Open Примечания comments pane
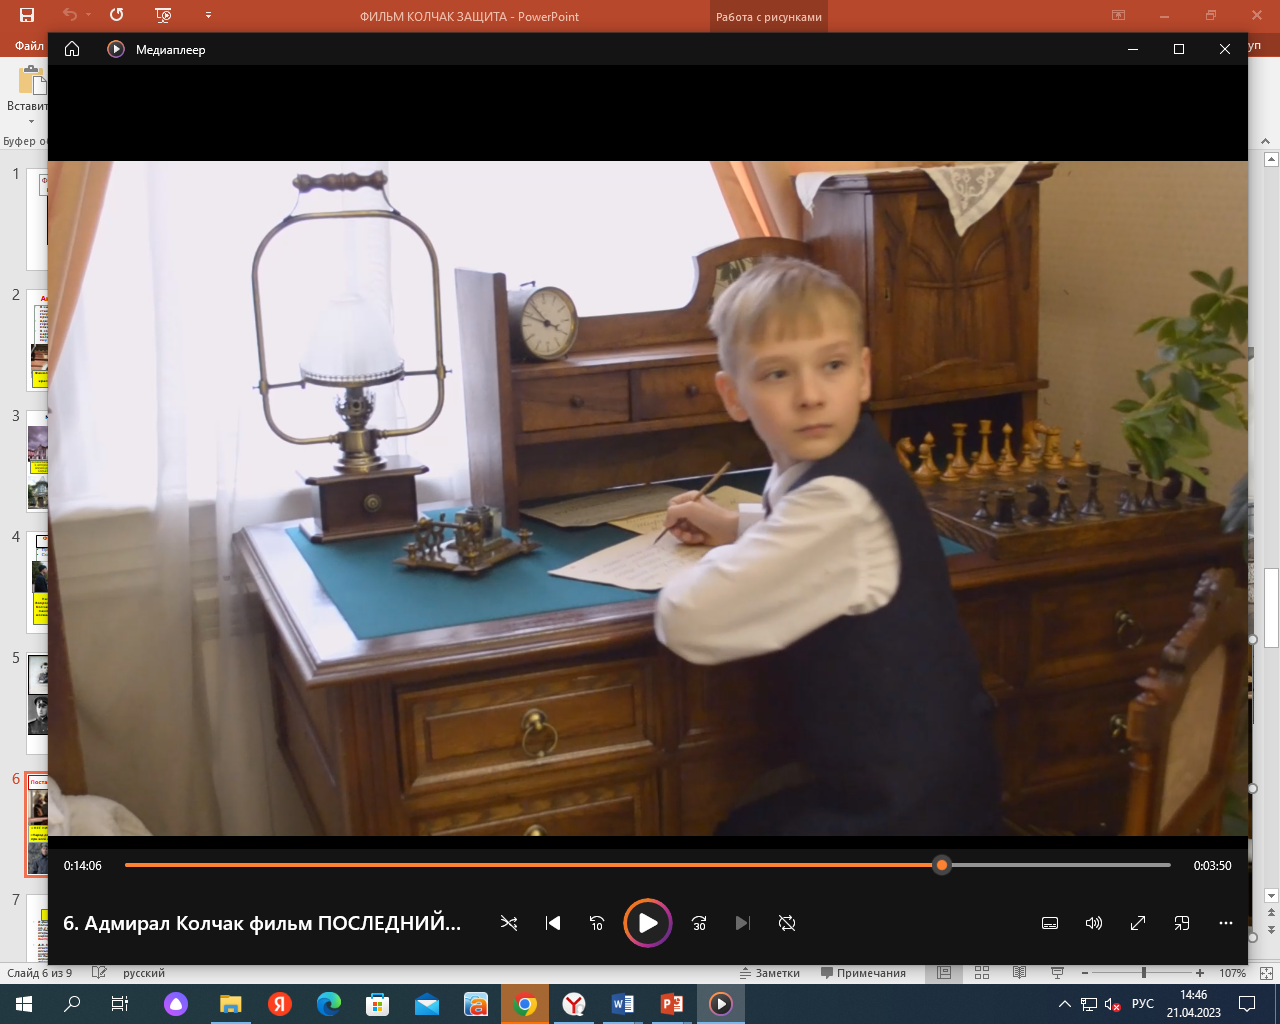 point(863,973)
